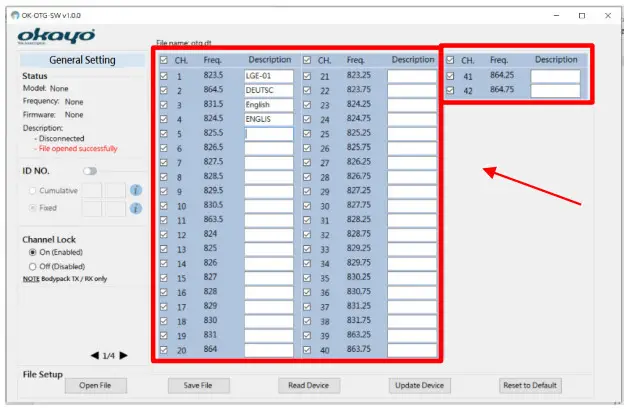Click description field for channel 5

(269, 134)
